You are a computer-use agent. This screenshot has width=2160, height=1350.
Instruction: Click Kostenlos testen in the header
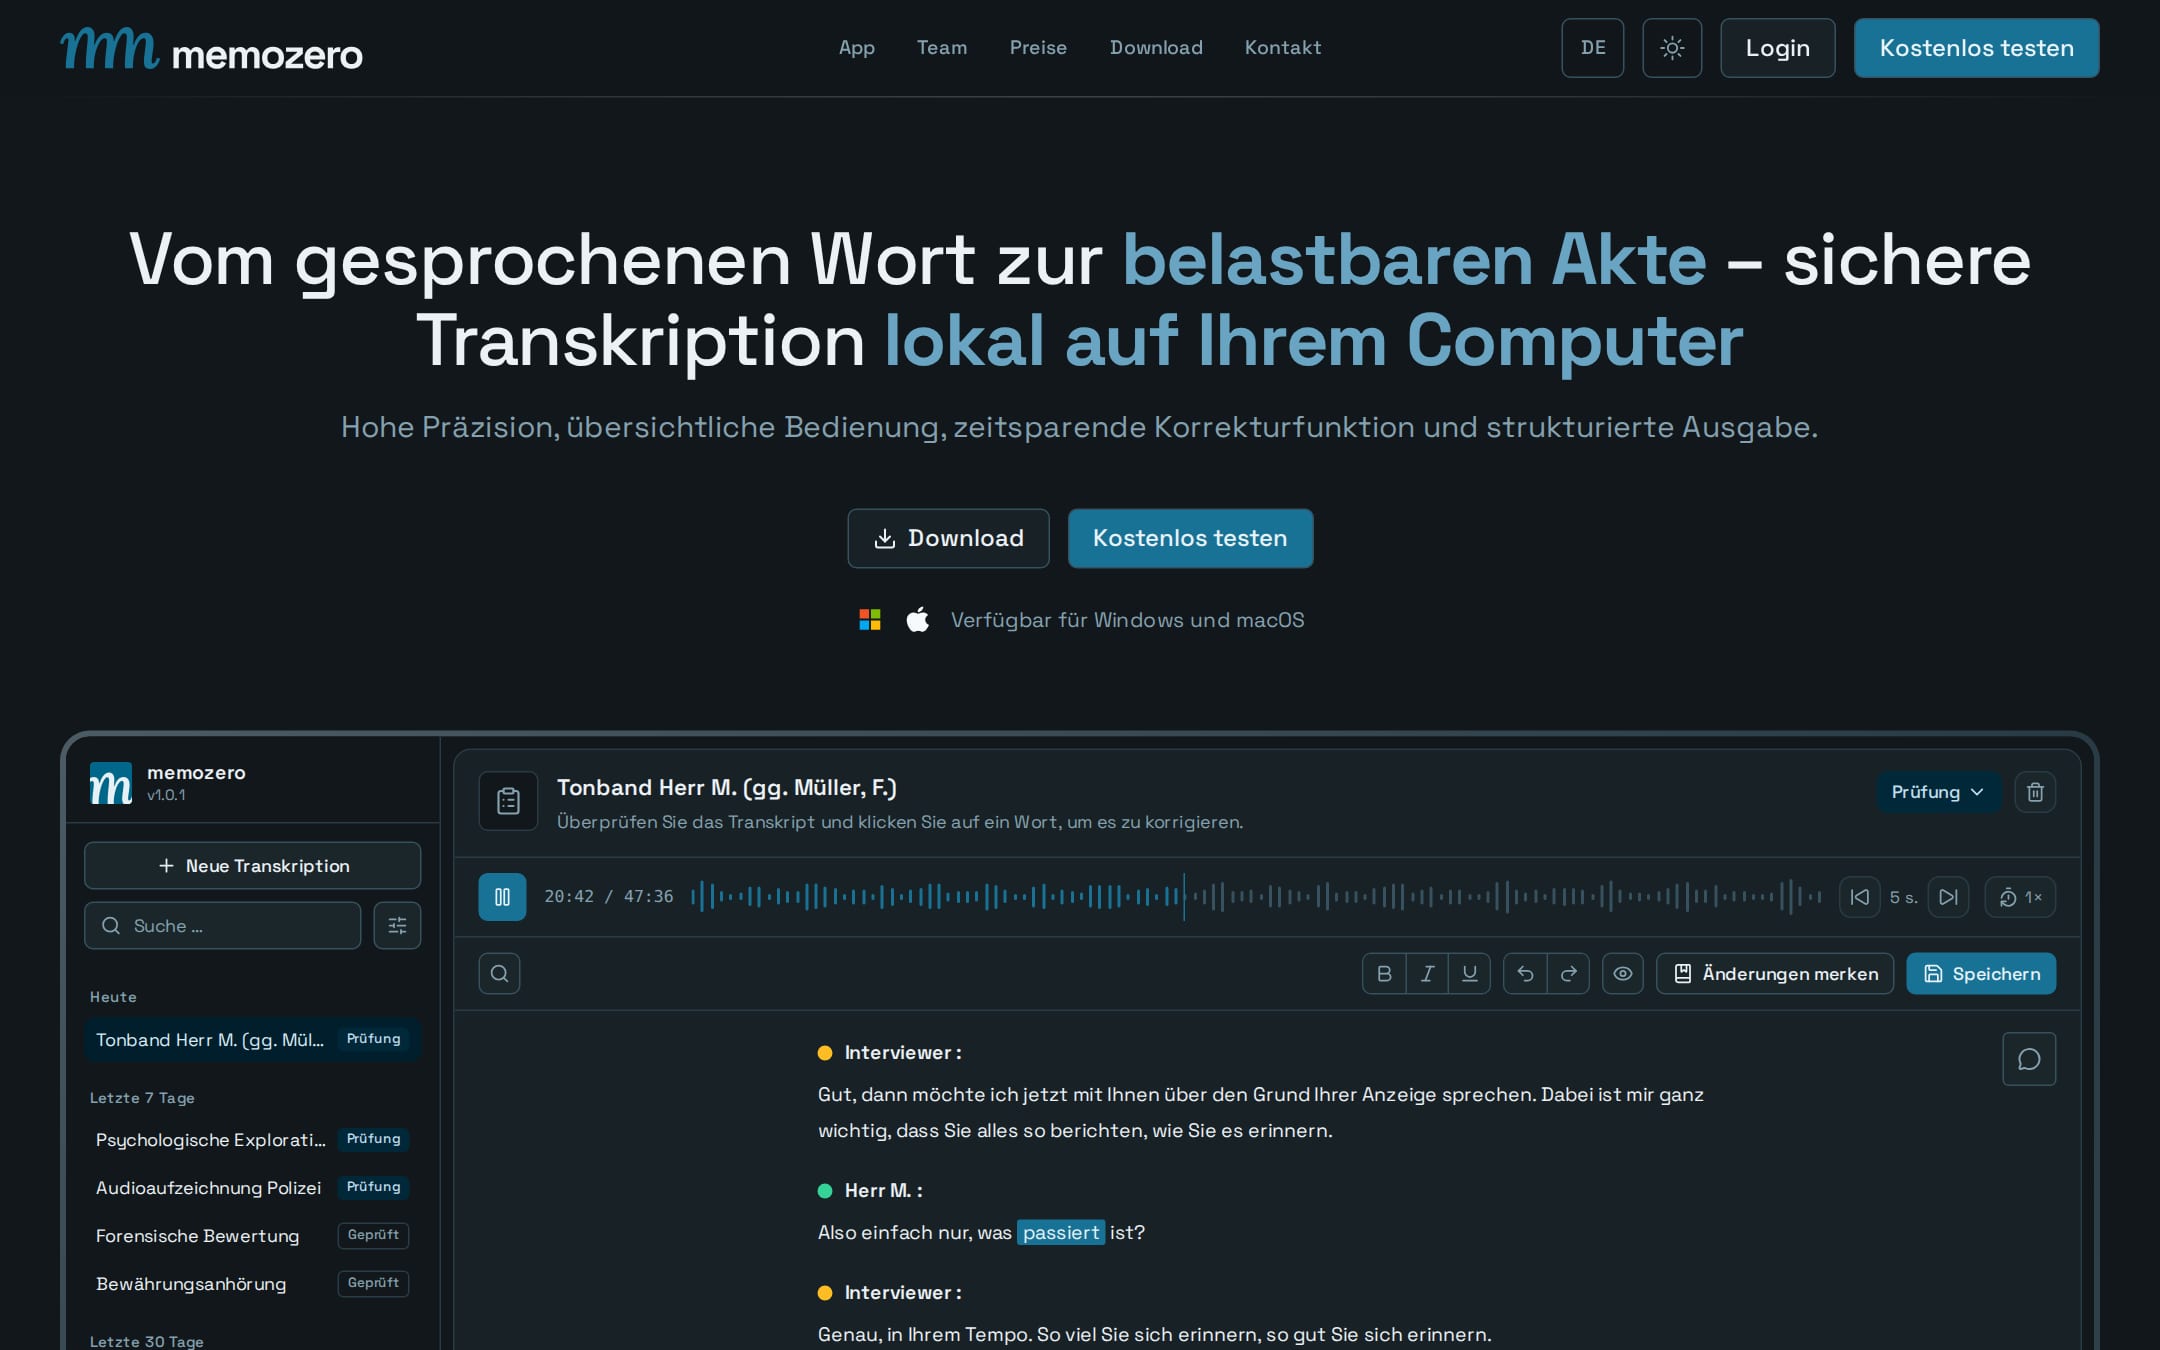click(x=1976, y=48)
